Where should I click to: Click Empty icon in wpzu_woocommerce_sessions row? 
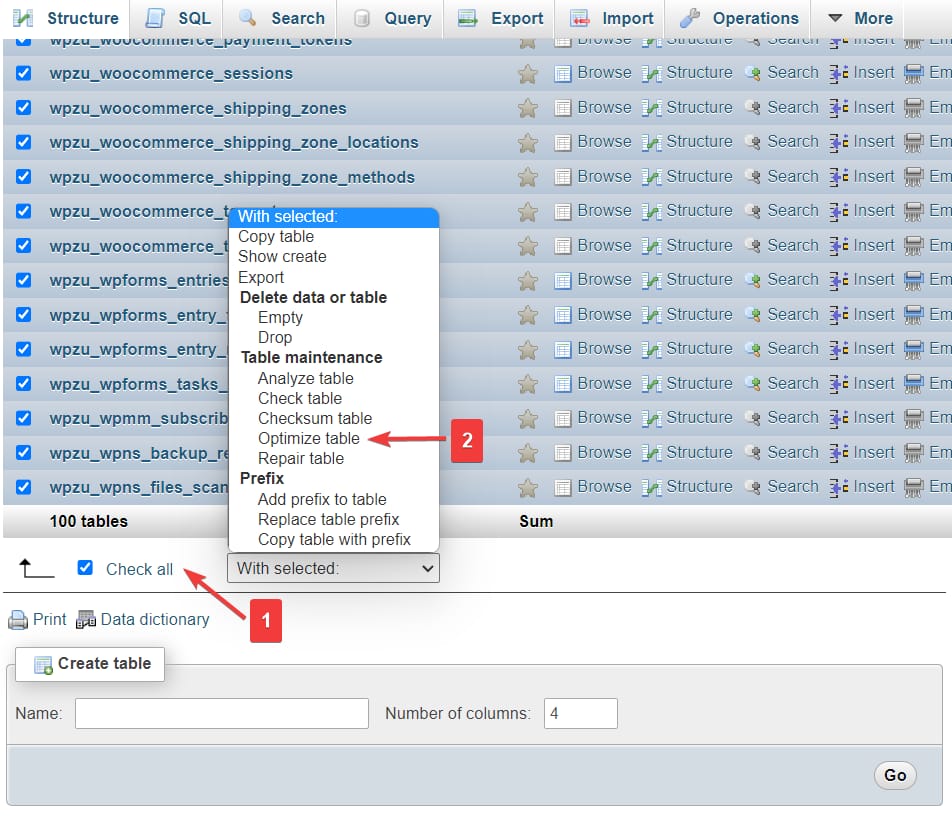913,74
